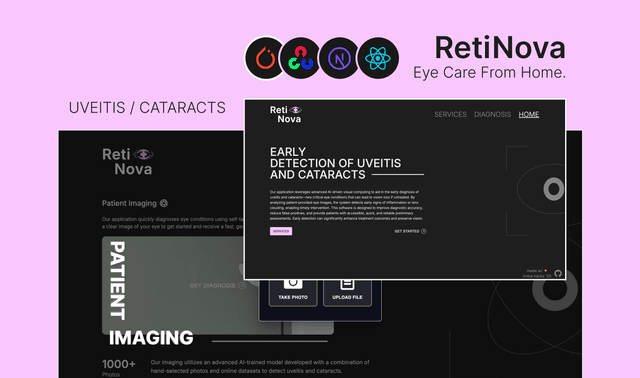Viewport: 640px width, 378px height.
Task: Click the vertical 'PATIENT' heading
Action: pos(118,280)
